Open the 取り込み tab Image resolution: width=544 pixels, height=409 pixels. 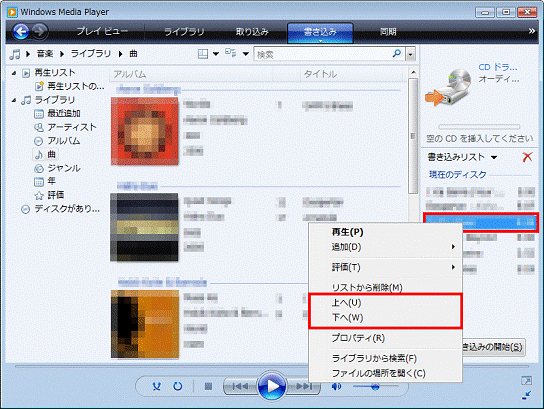252,32
